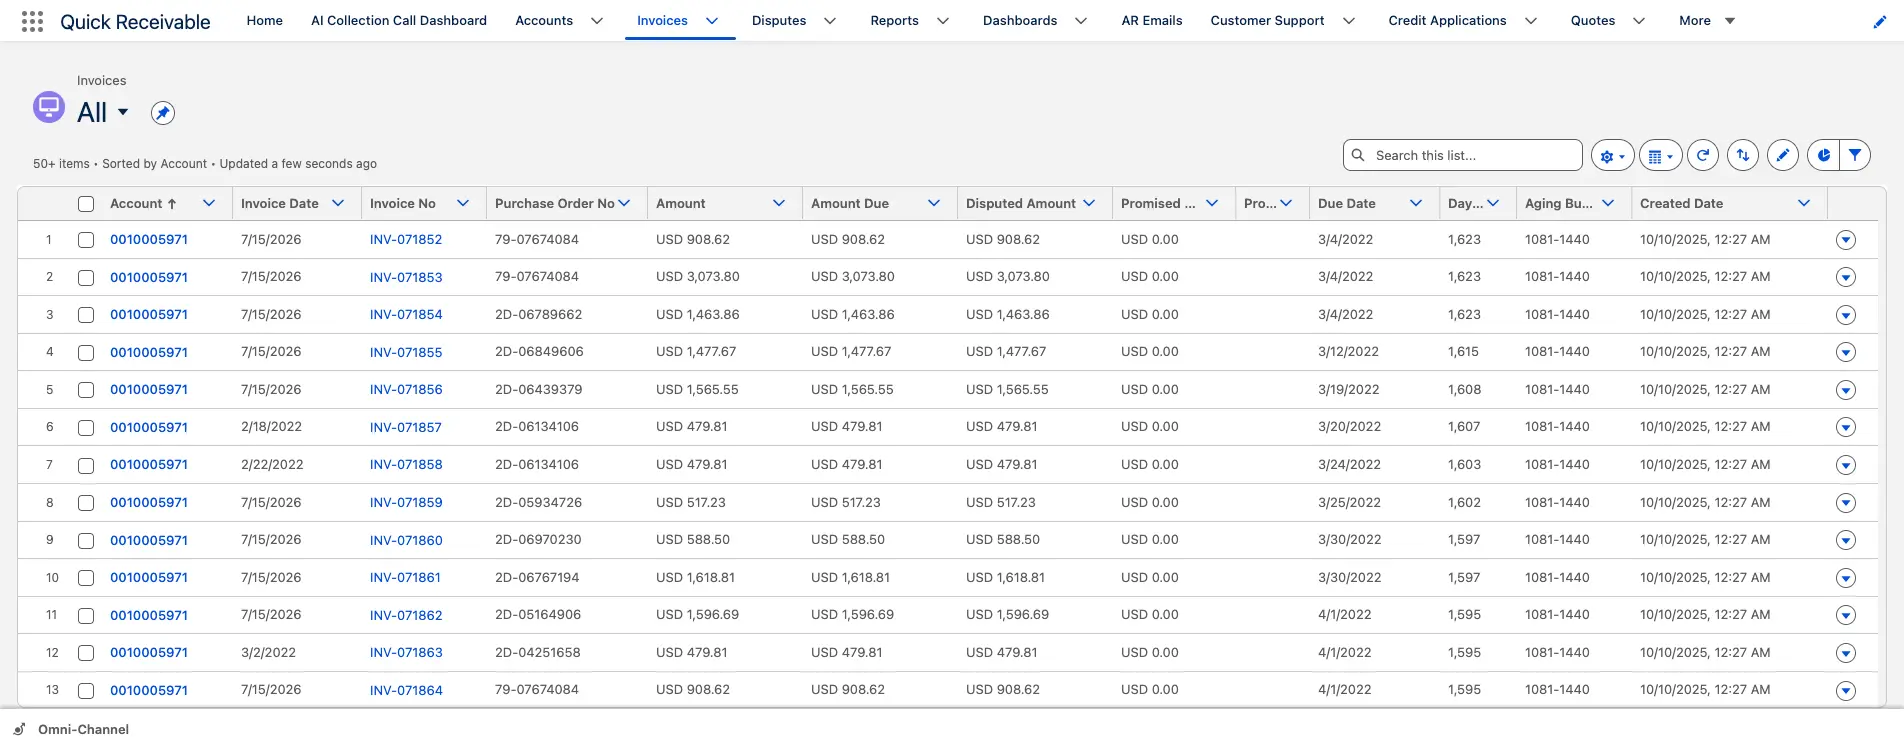Open the App Launcher grid icon
Image resolution: width=1904 pixels, height=749 pixels.
(32, 21)
